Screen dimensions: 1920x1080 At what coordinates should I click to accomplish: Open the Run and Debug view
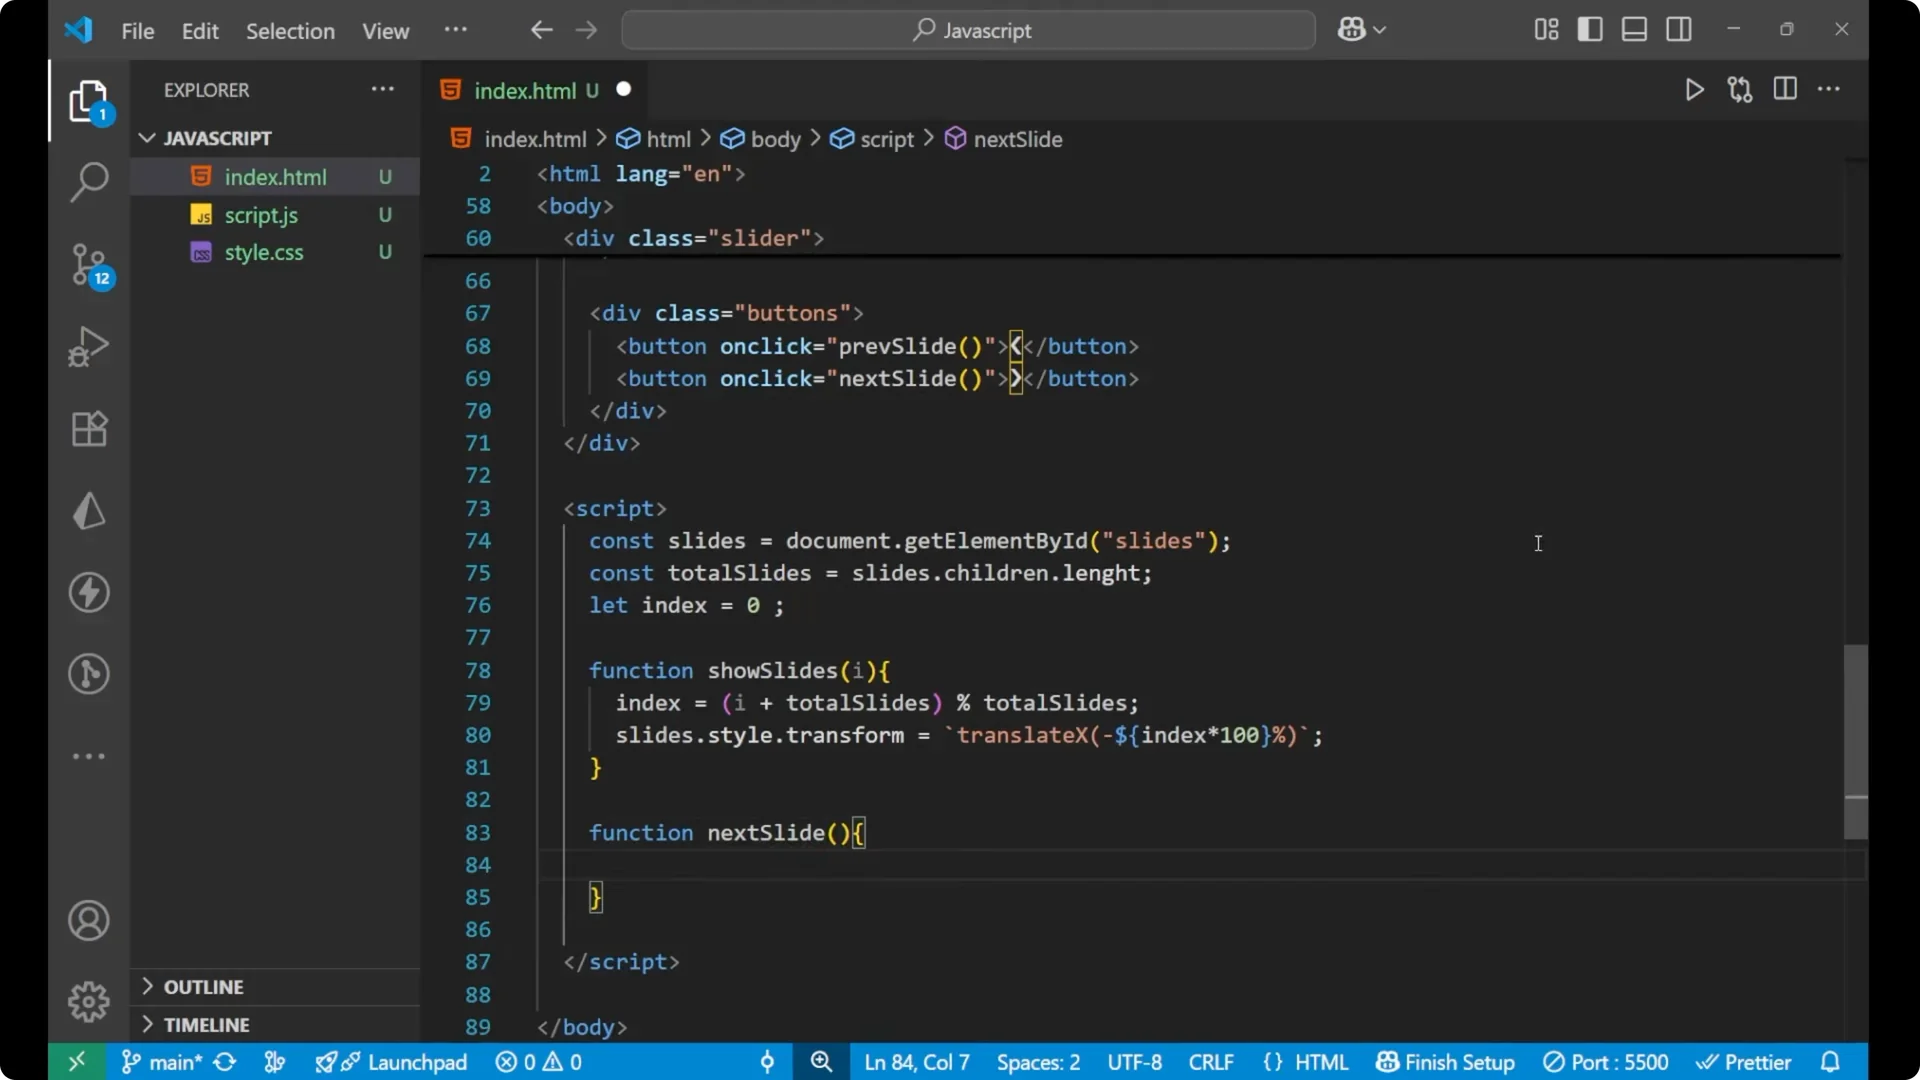point(89,346)
